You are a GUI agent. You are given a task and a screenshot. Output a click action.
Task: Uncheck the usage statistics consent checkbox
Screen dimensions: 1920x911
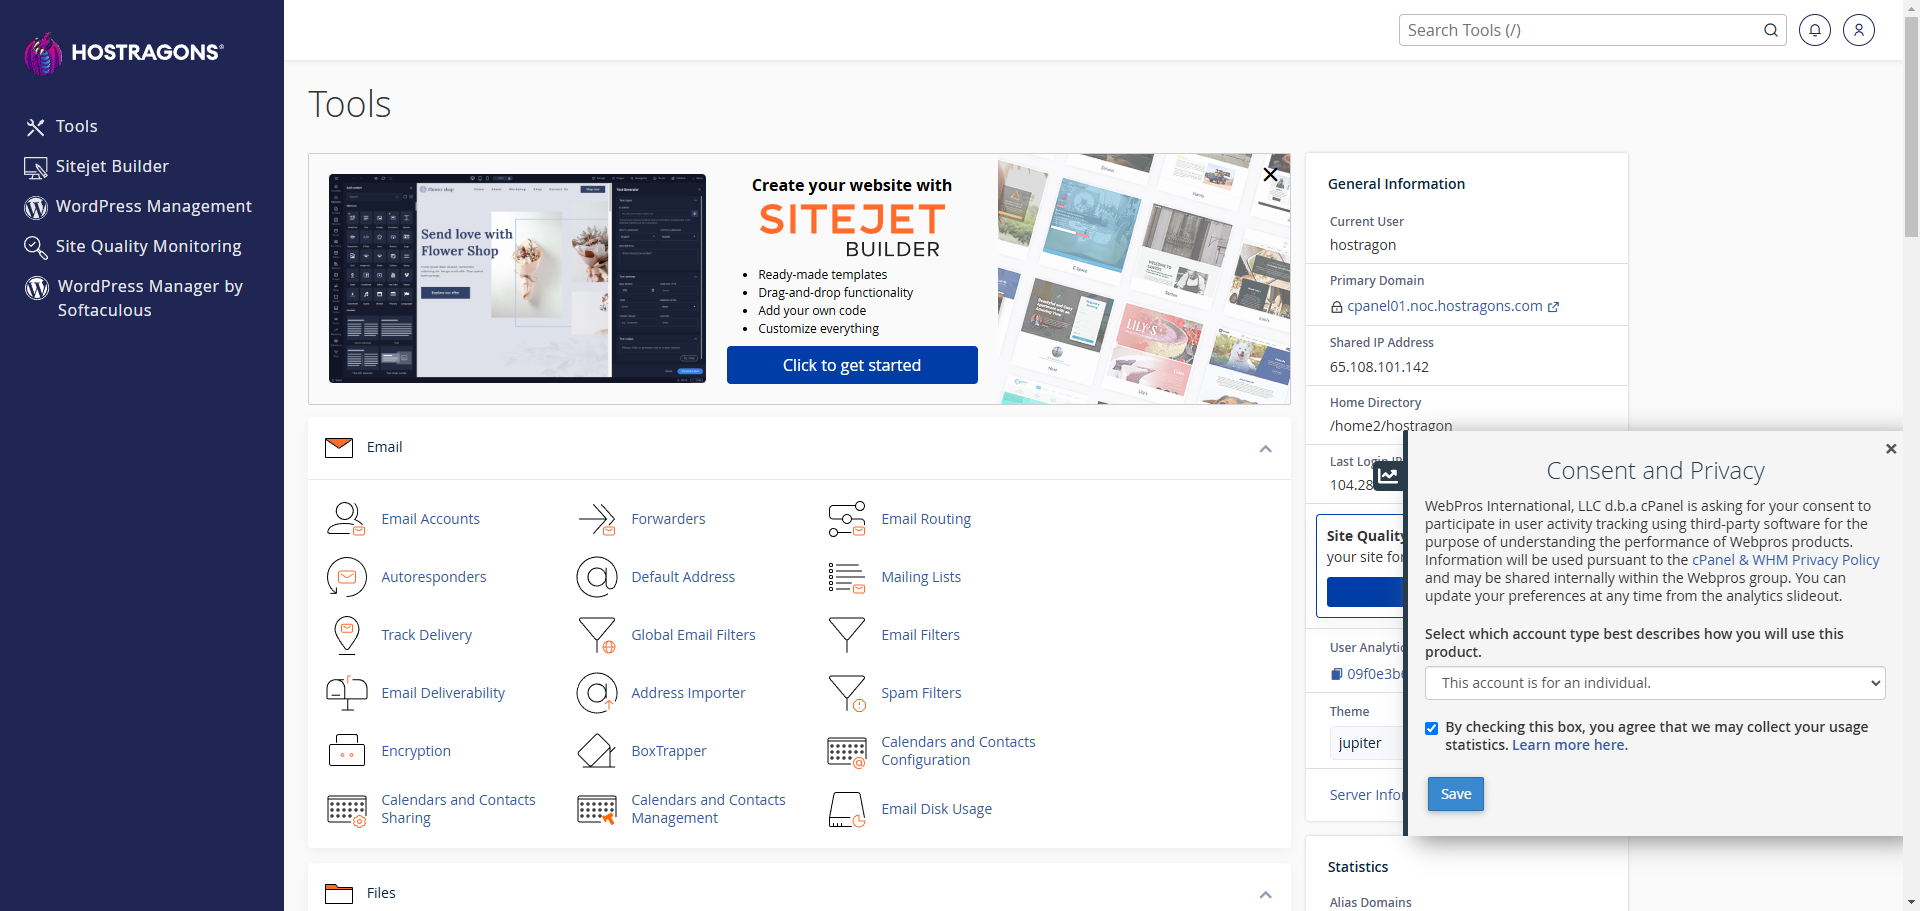(x=1431, y=728)
